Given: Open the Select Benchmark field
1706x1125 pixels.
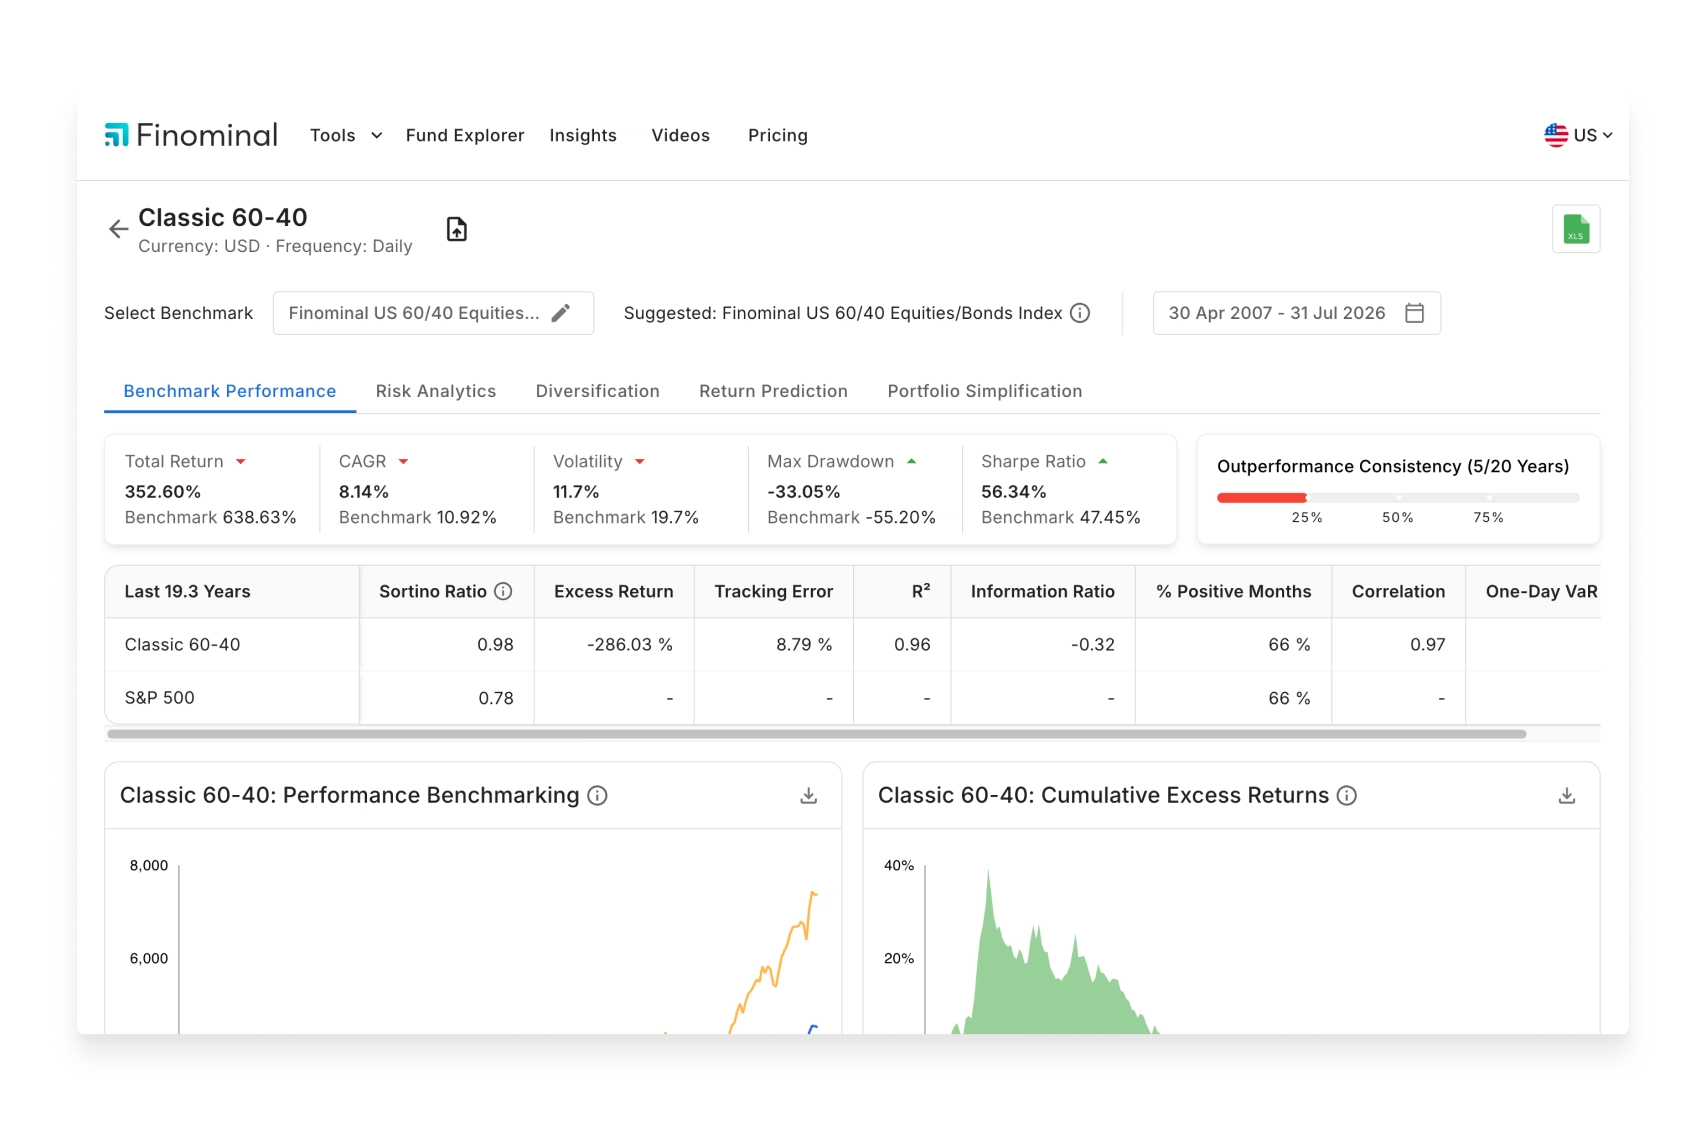Looking at the screenshot, I should click(433, 313).
